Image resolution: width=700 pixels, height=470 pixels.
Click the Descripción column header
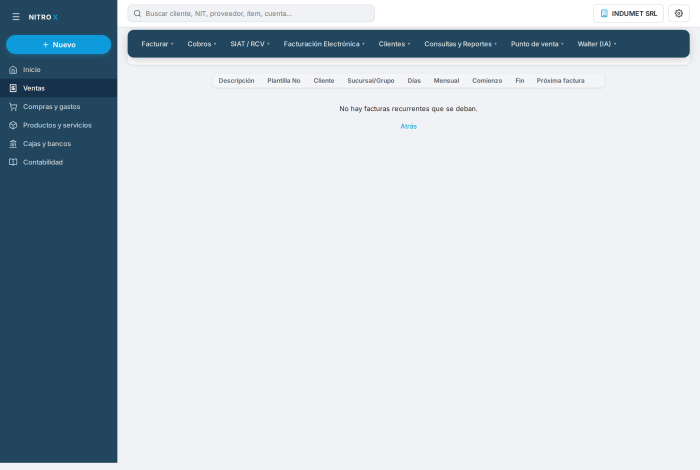(236, 81)
